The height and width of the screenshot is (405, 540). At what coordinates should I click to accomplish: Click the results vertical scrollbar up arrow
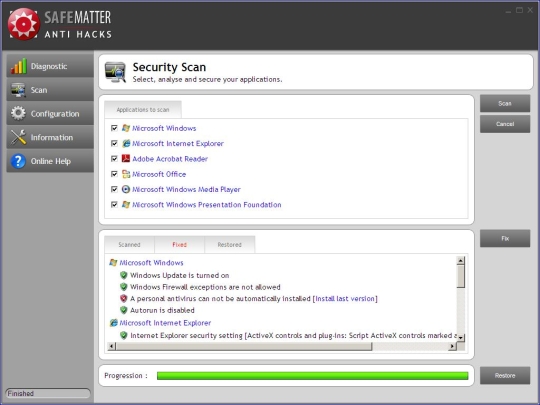click(460, 261)
